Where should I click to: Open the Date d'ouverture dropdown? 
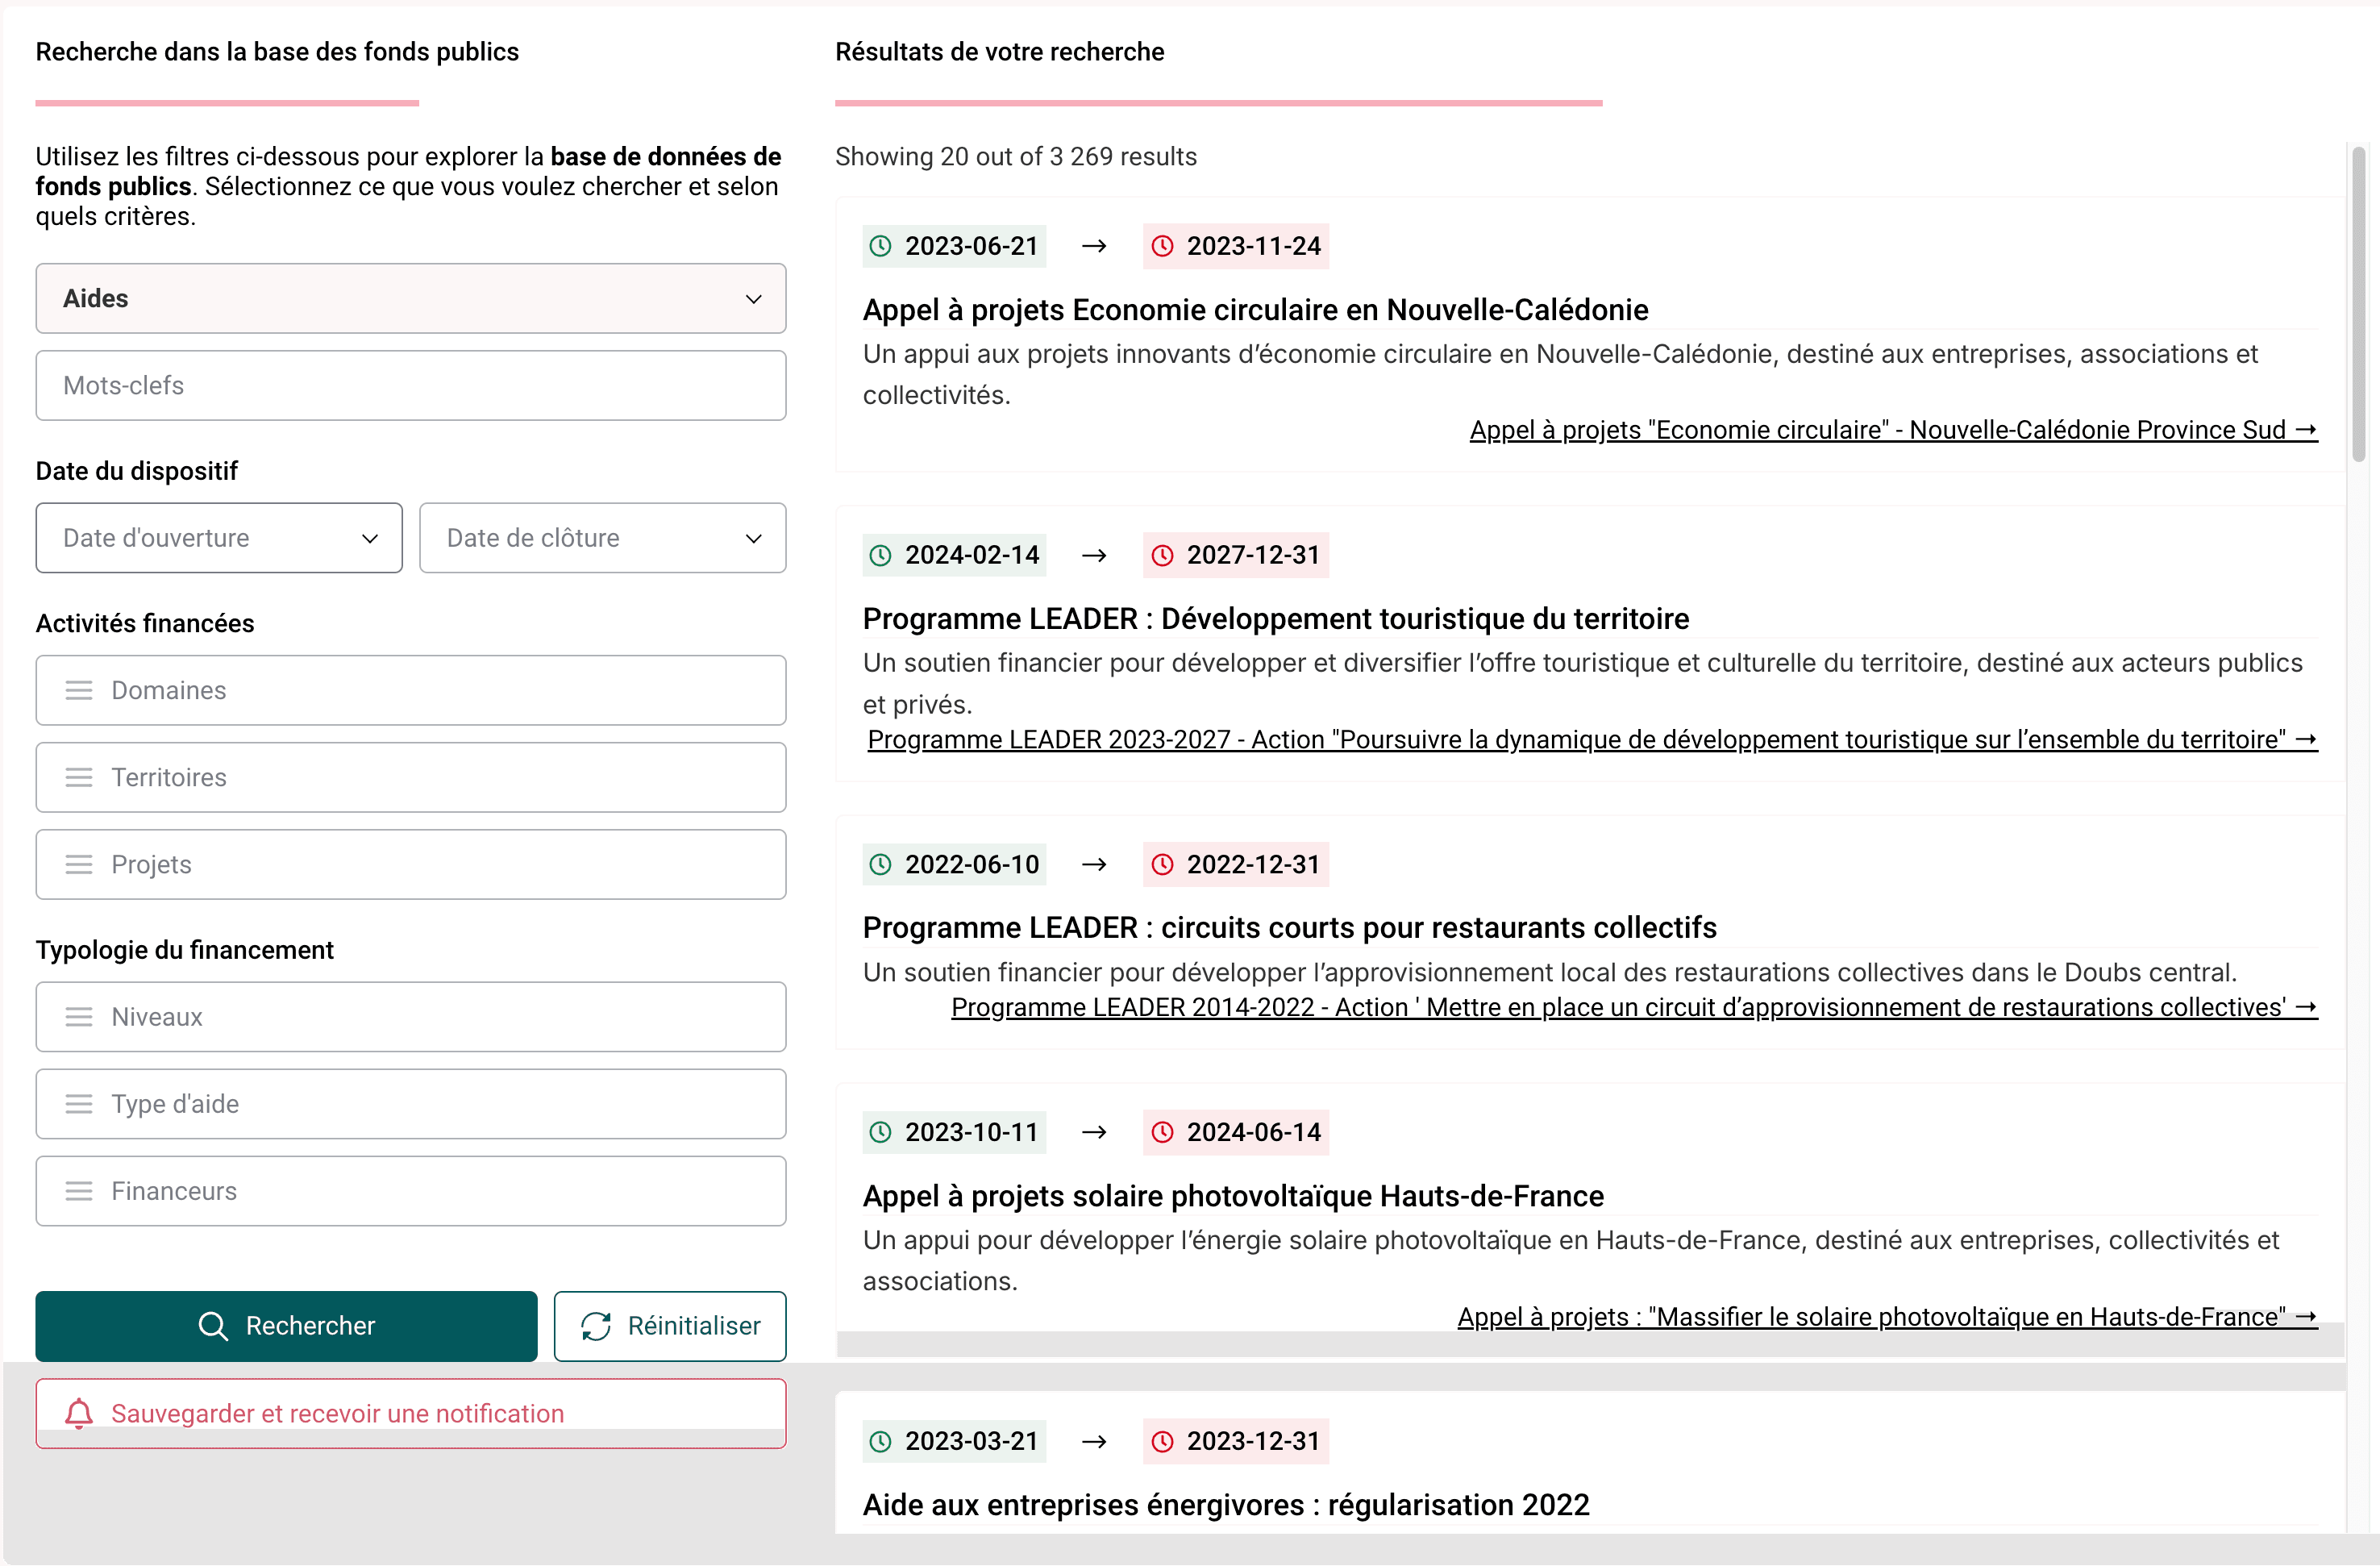coord(219,538)
